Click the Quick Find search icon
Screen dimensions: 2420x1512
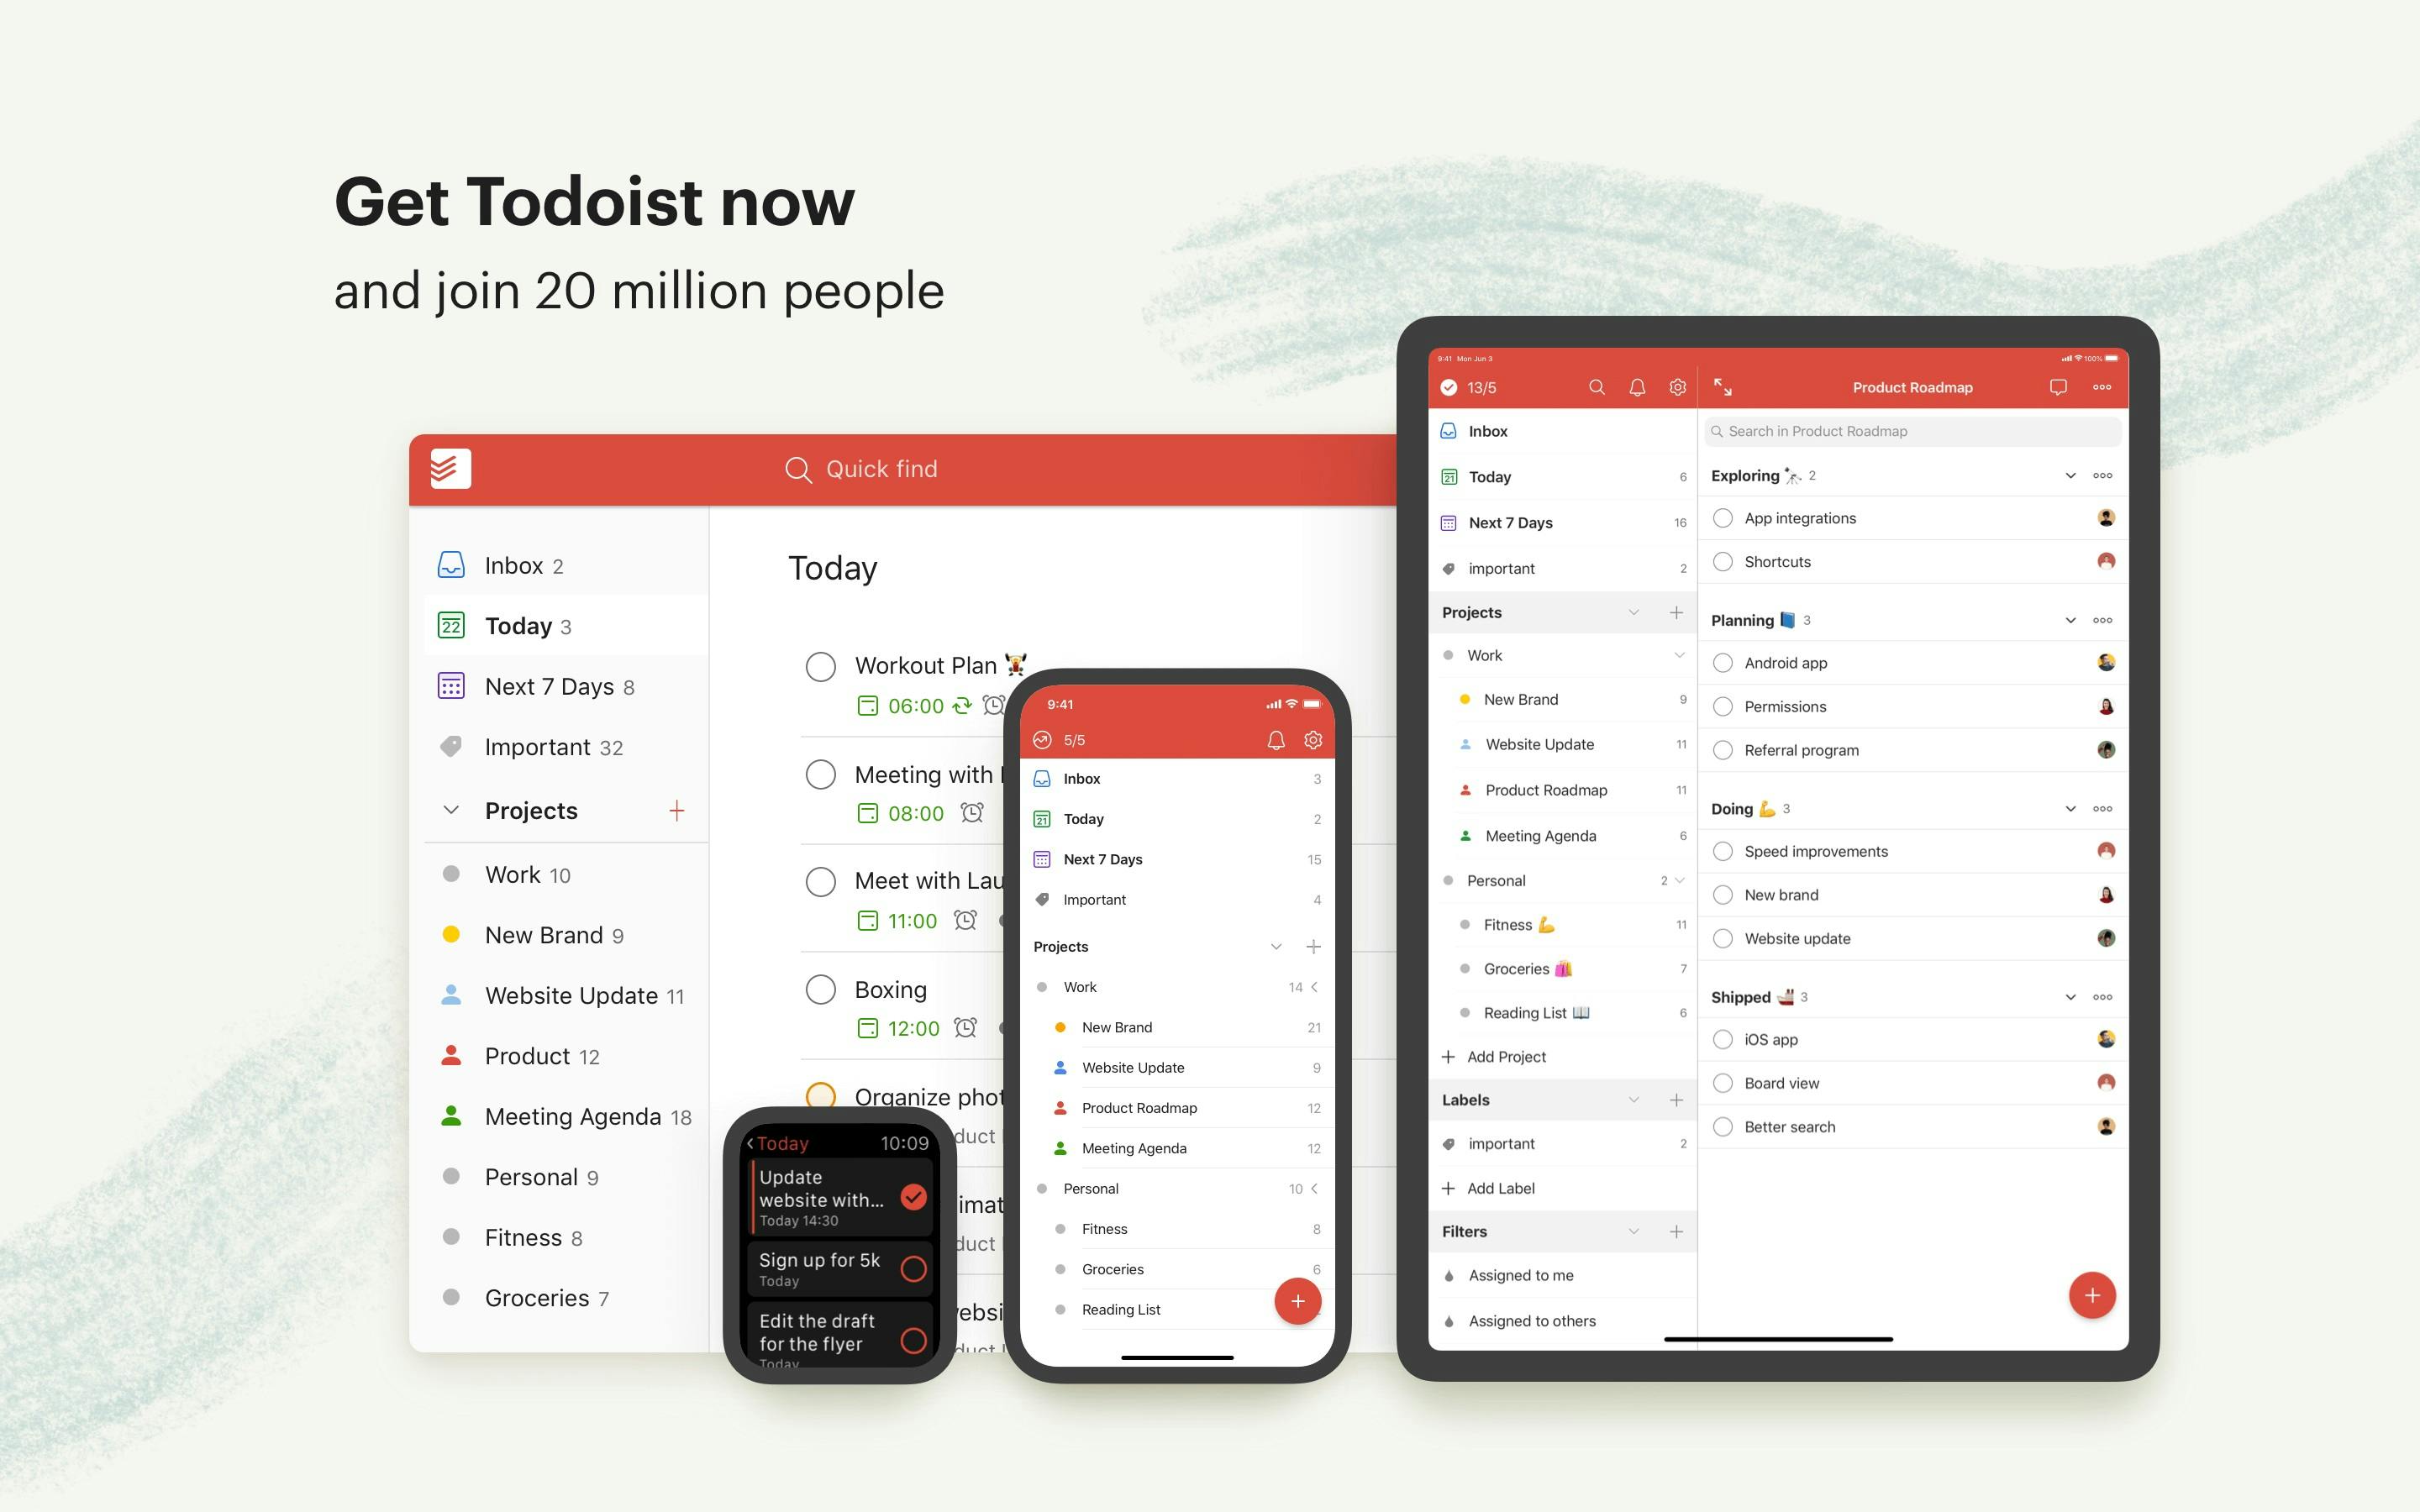pos(798,469)
